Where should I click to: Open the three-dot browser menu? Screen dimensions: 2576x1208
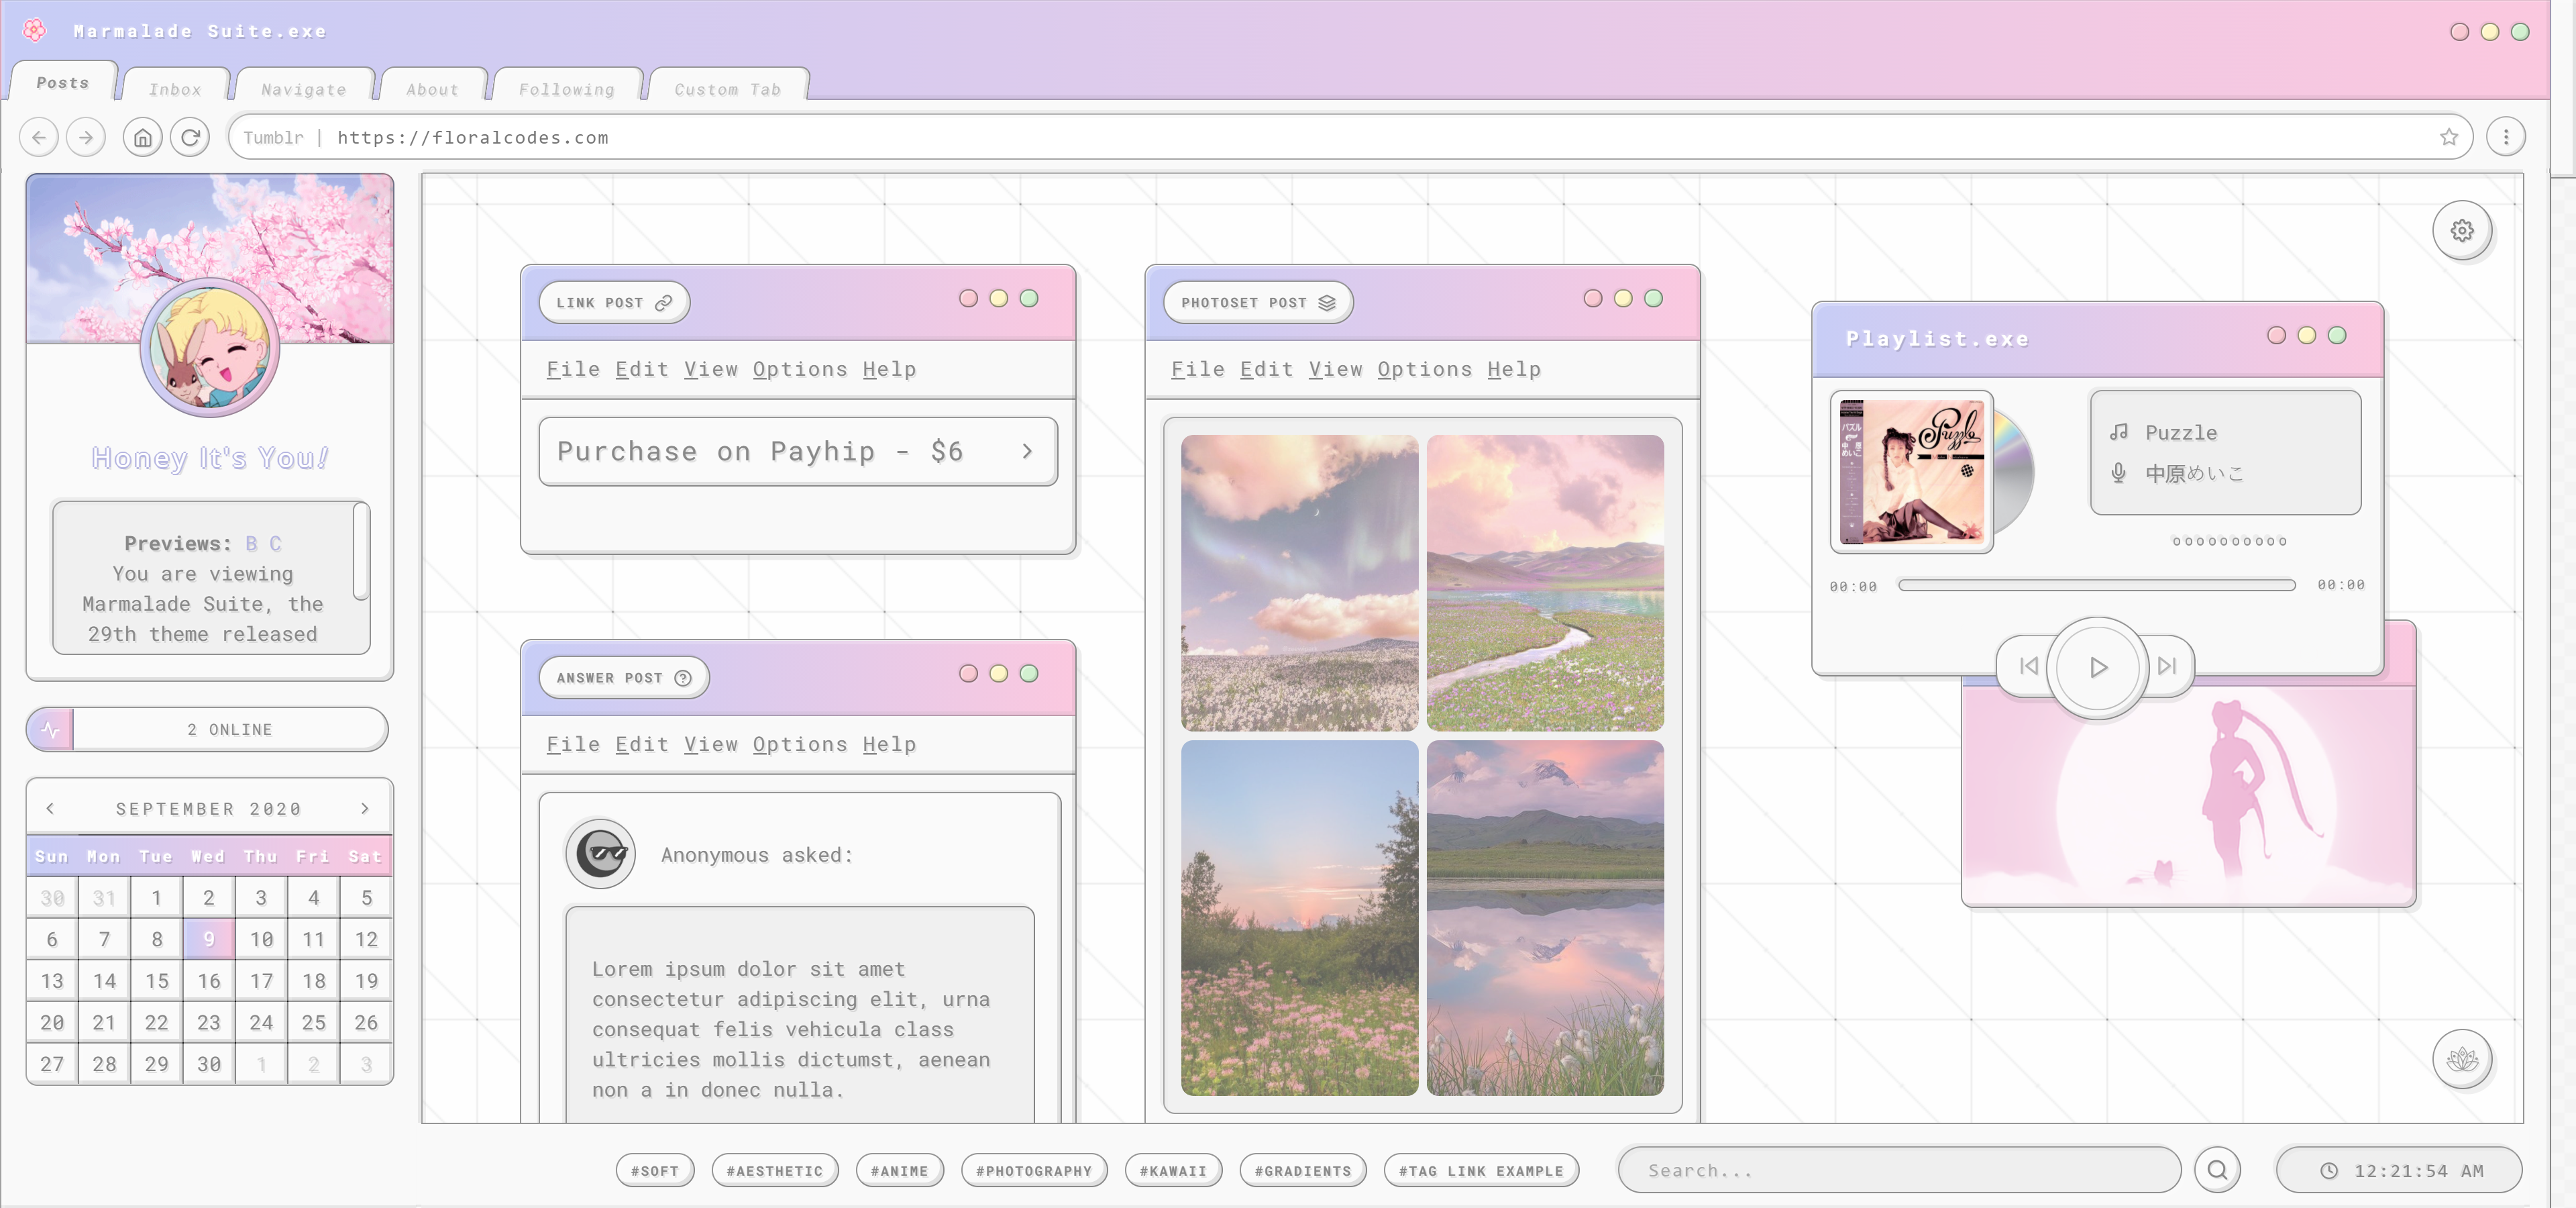(2505, 137)
